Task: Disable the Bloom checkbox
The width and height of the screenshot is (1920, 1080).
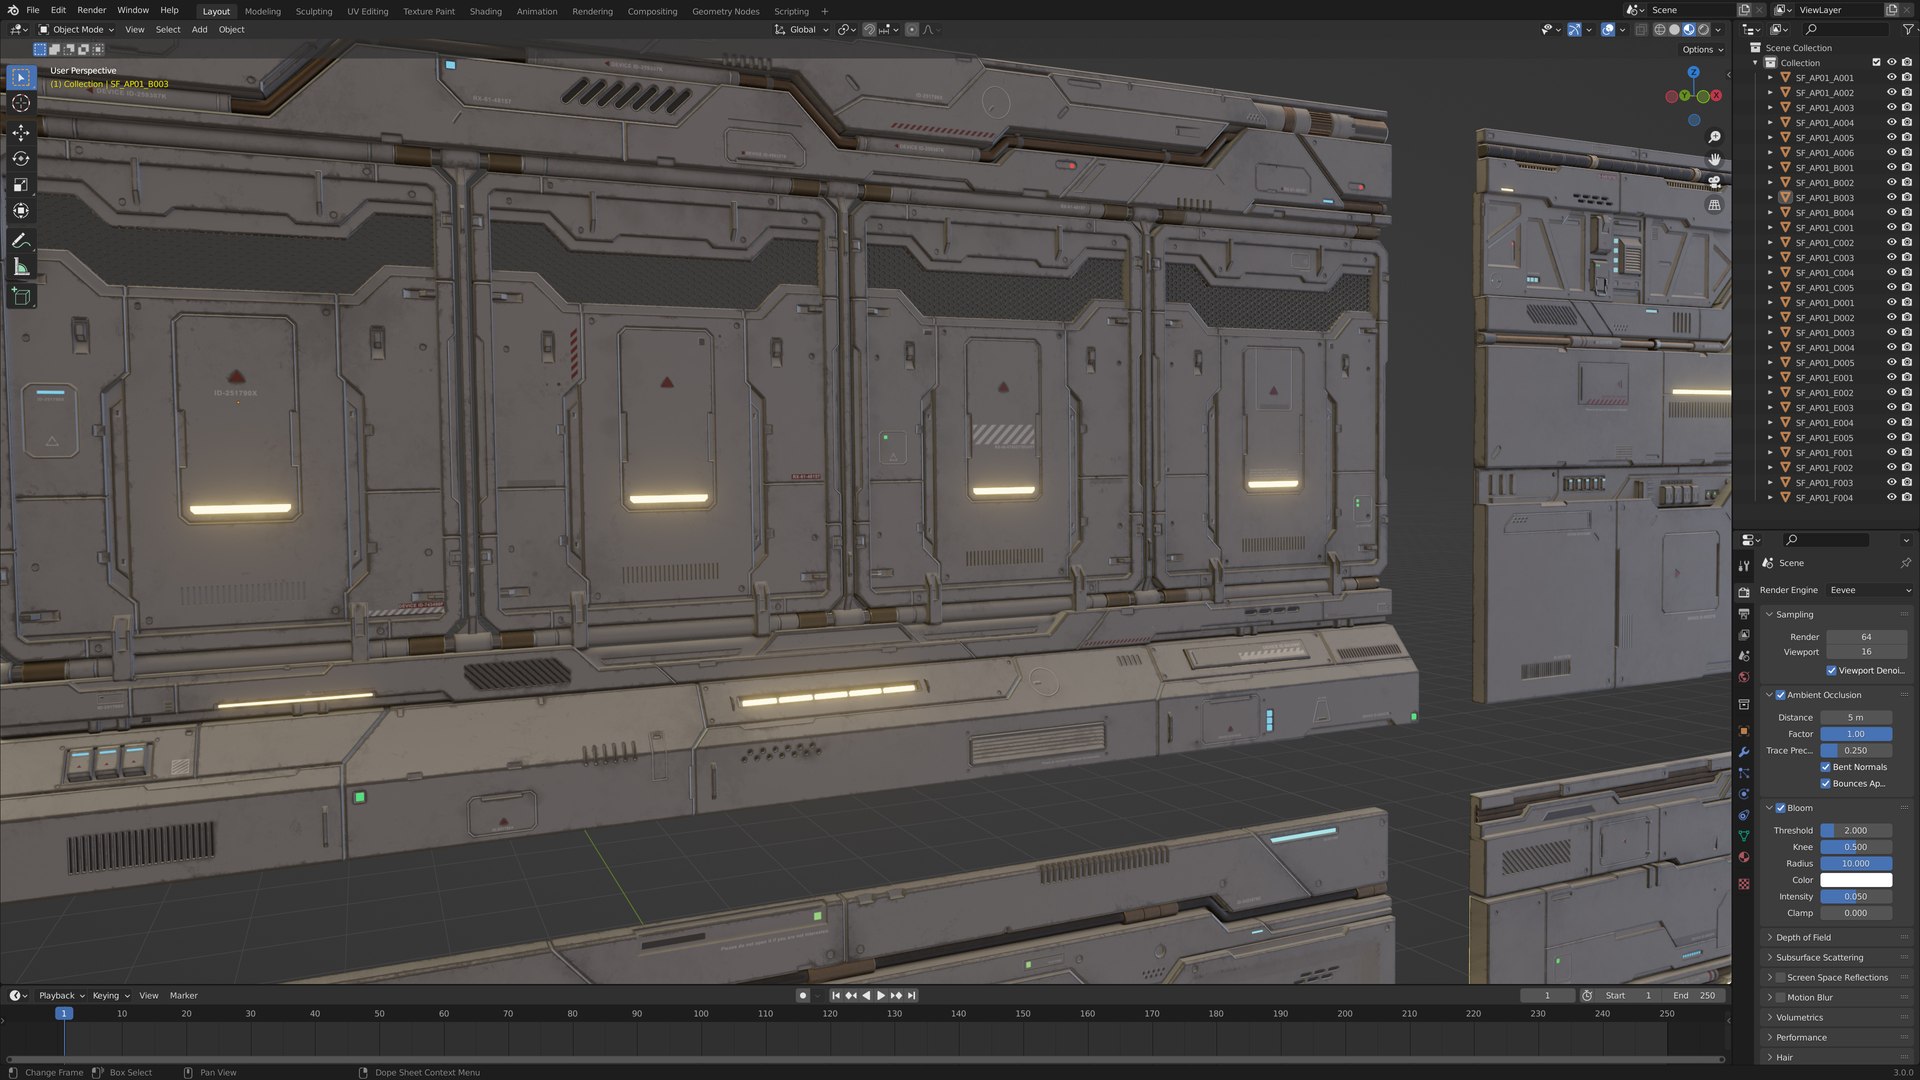Action: point(1780,808)
